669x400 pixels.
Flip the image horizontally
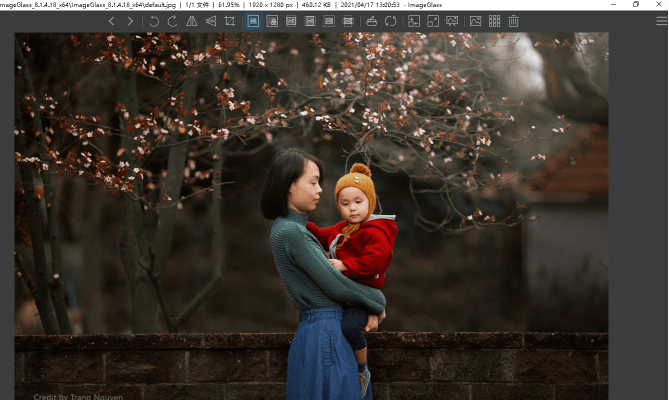pos(191,21)
